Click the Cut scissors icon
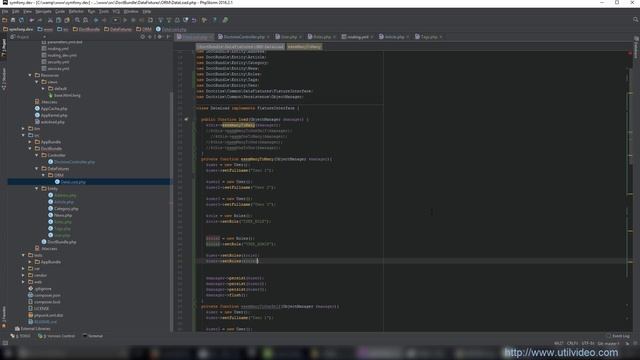The height and width of the screenshot is (360, 640). [x=50, y=20]
